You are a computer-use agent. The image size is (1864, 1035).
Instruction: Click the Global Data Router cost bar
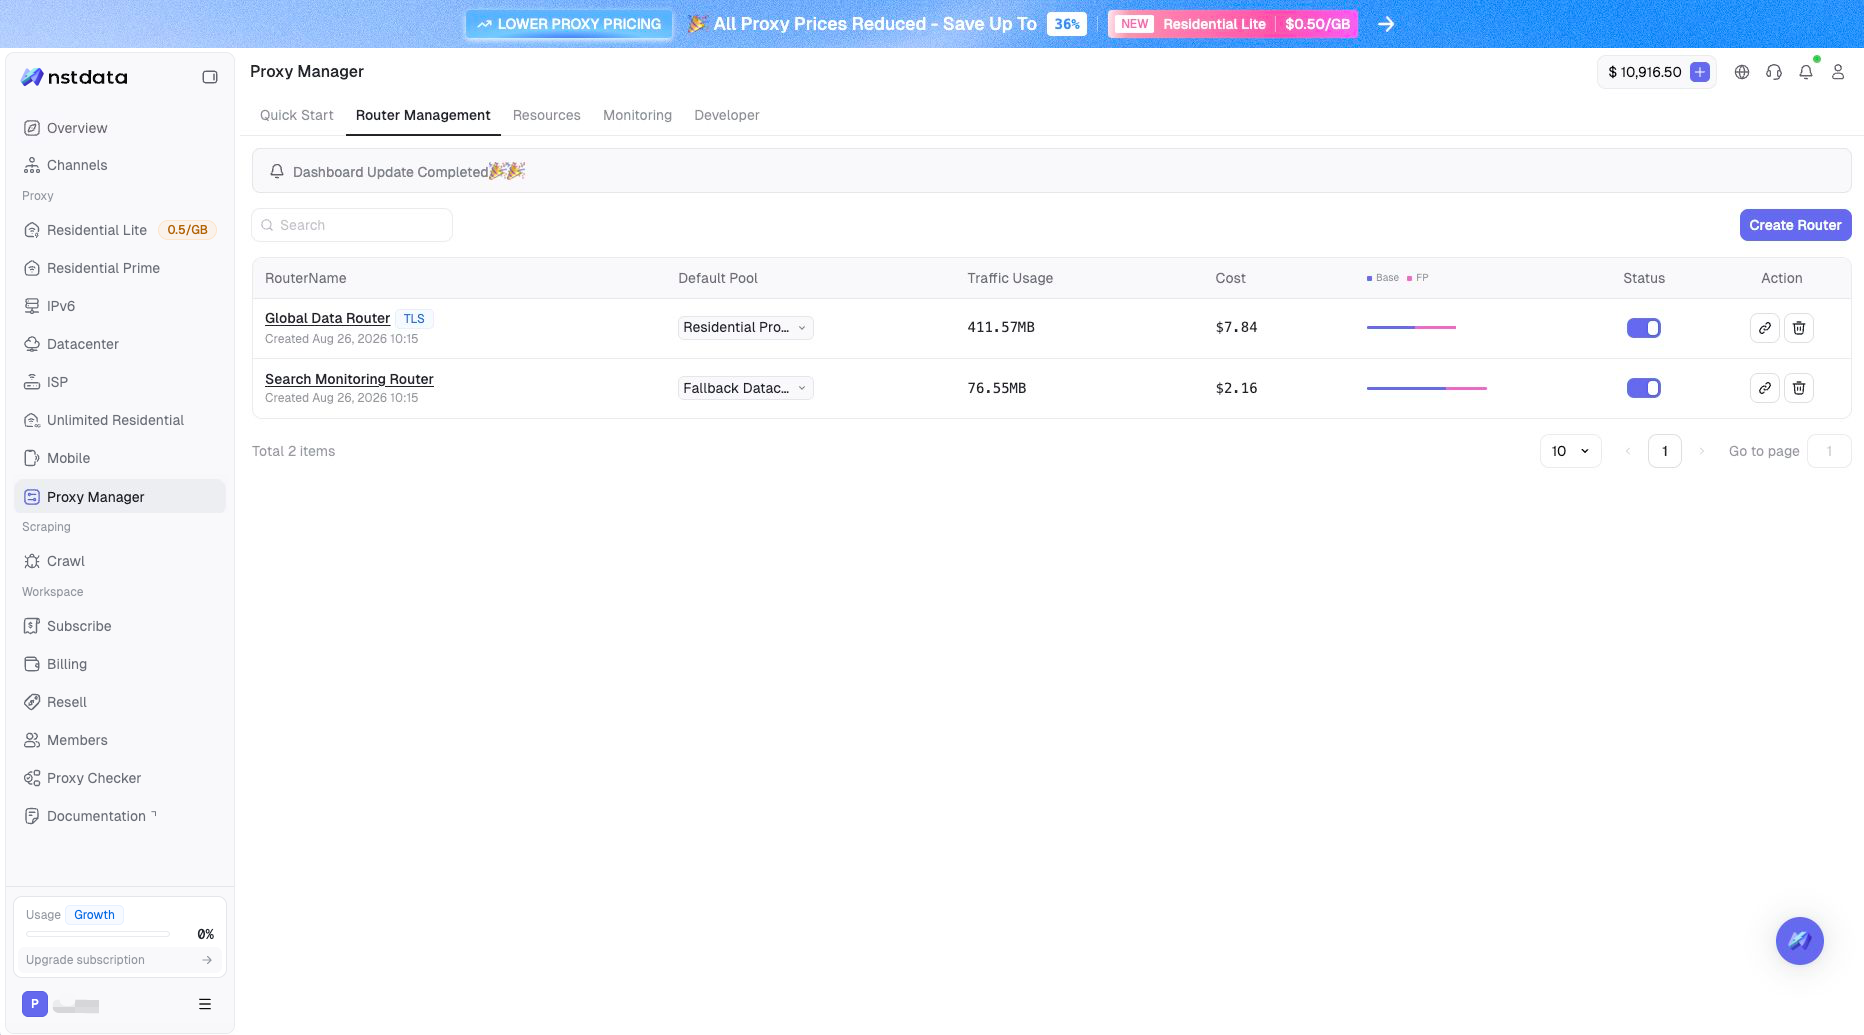[1411, 327]
